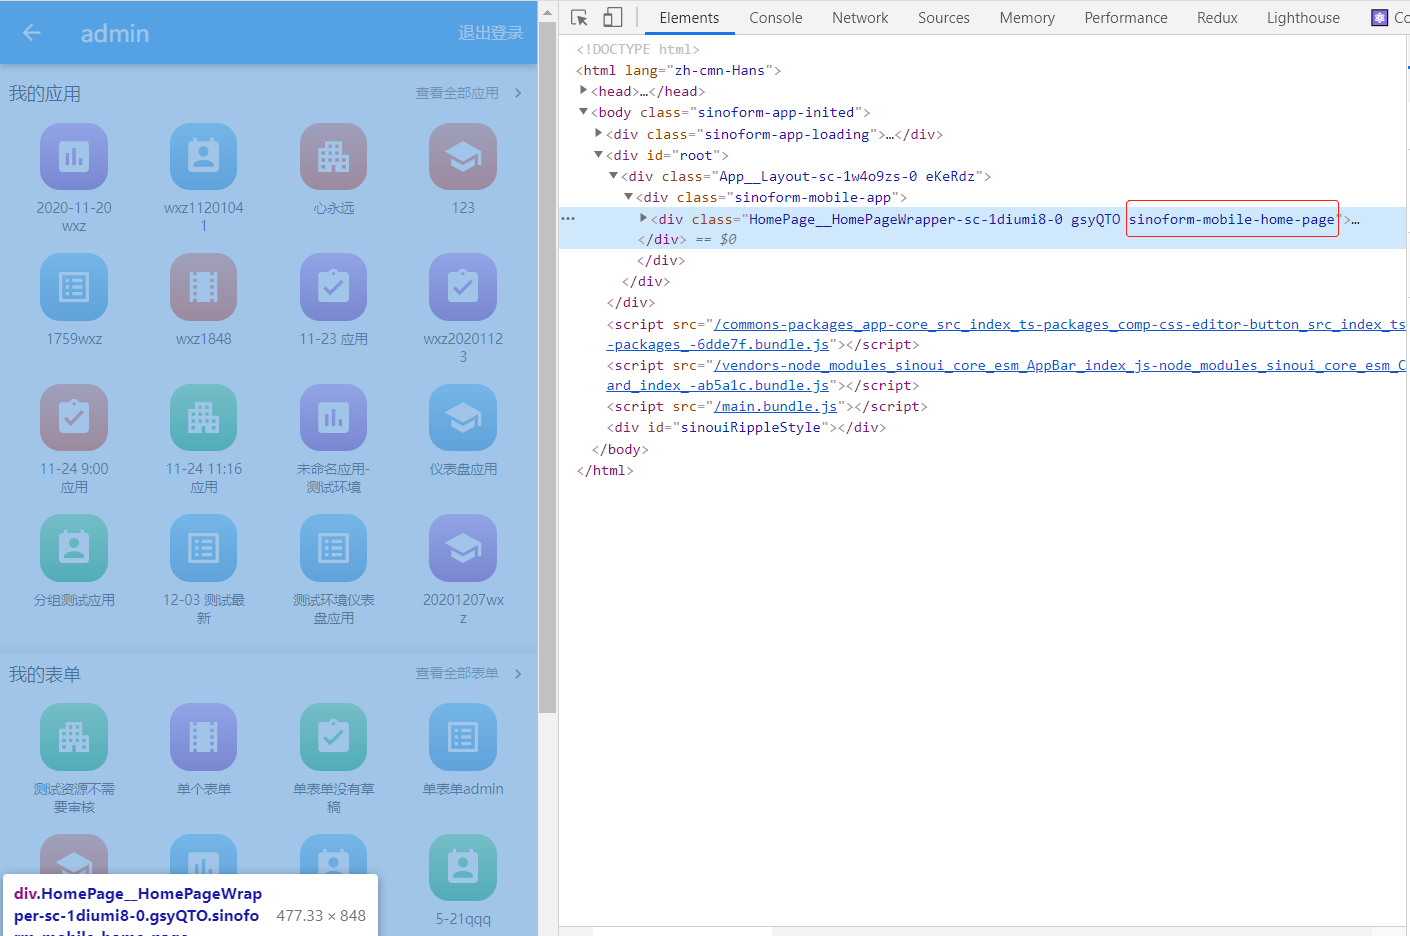Open the 1759wxz app icon
The image size is (1410, 936).
74,287
